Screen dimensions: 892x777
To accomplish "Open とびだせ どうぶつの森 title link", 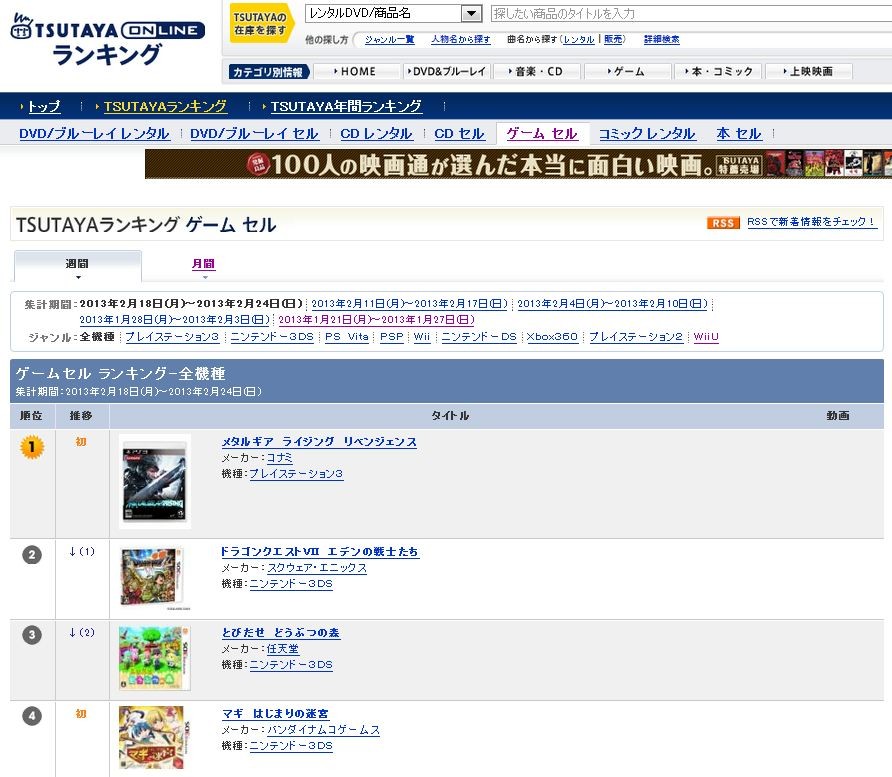I will pos(280,633).
